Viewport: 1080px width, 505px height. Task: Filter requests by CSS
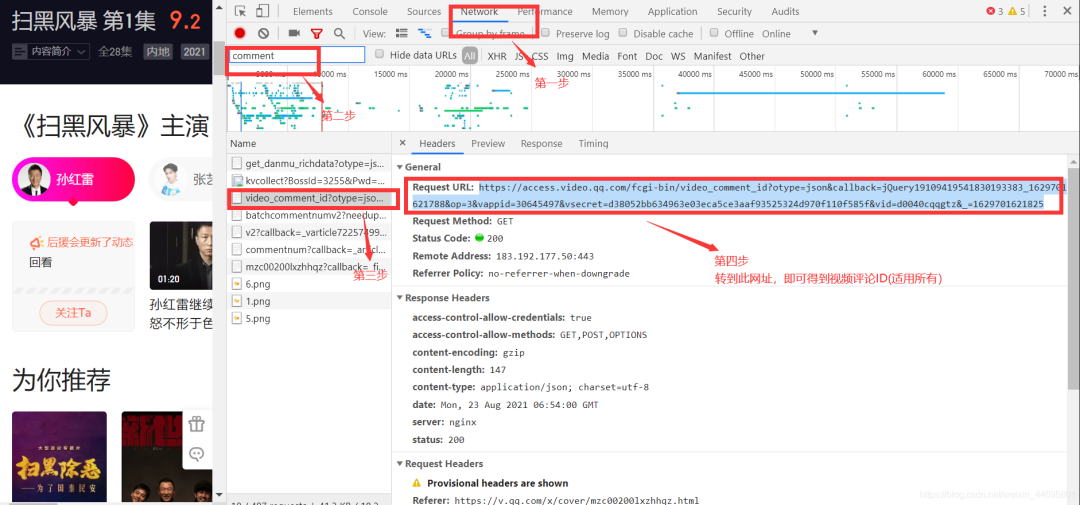[x=540, y=56]
